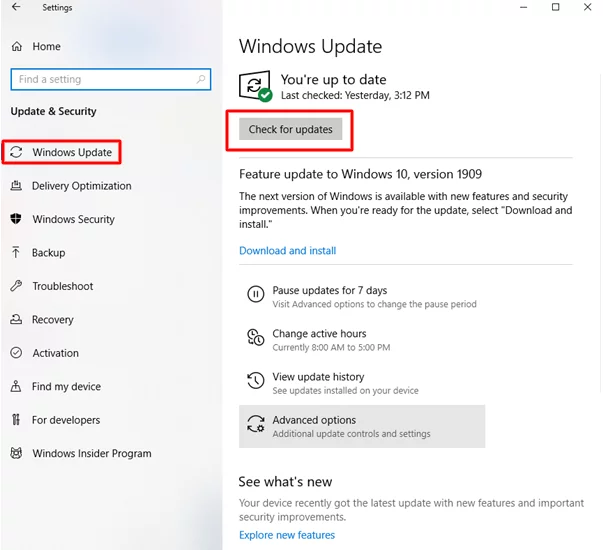Go to the Backup section
Screen dimensions: 603x550
coord(48,253)
